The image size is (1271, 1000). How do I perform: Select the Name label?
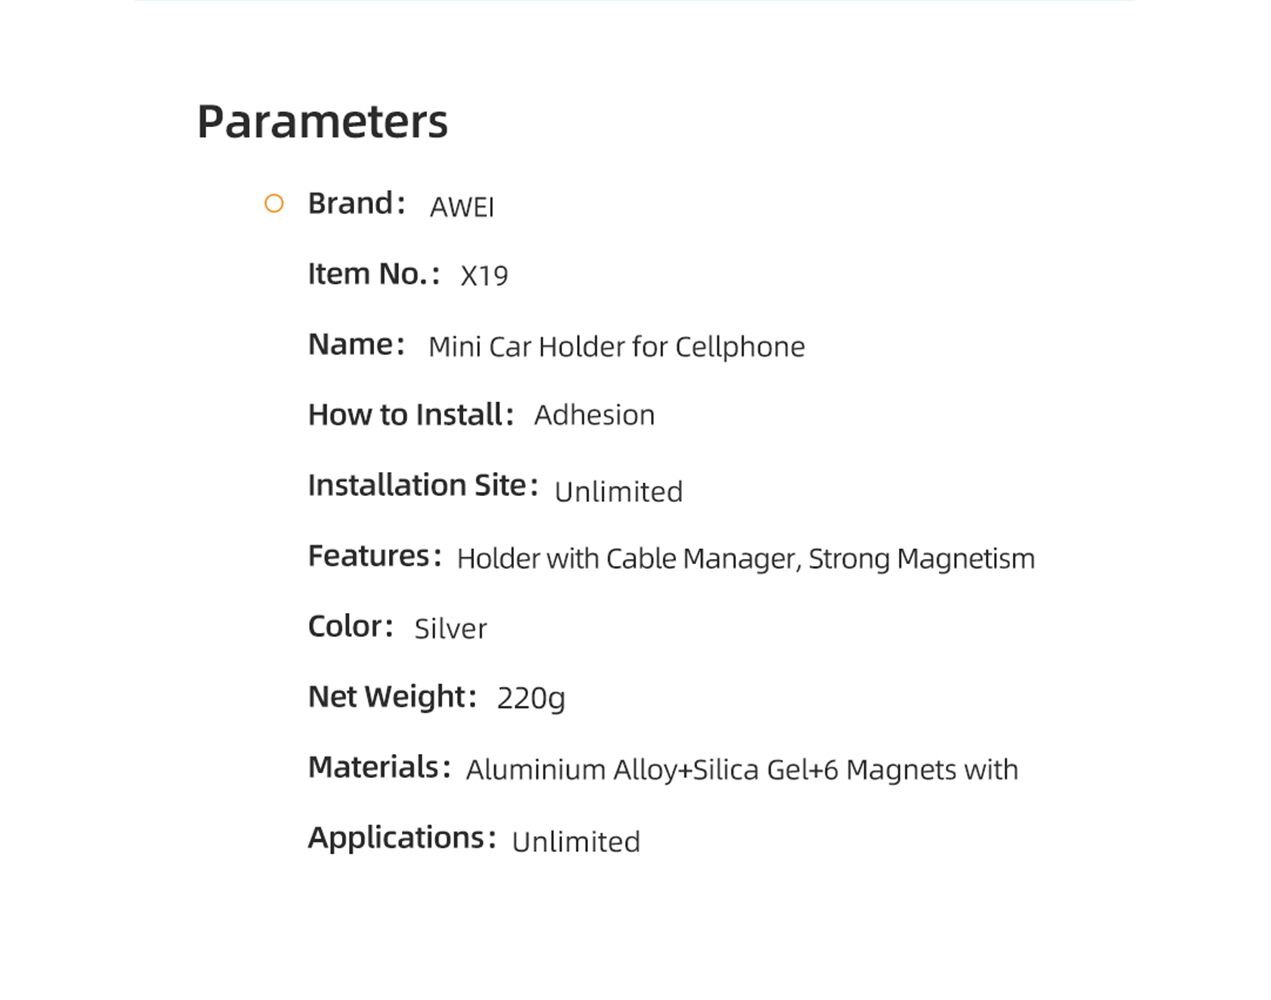pos(356,344)
